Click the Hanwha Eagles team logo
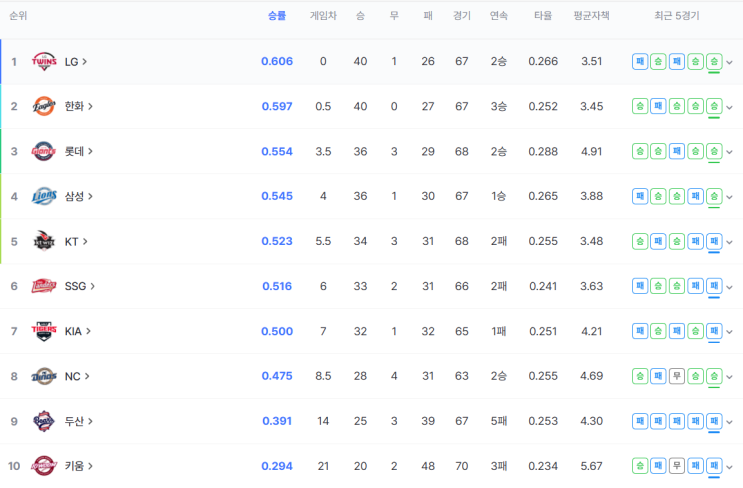The image size is (743, 488). pyautogui.click(x=44, y=106)
